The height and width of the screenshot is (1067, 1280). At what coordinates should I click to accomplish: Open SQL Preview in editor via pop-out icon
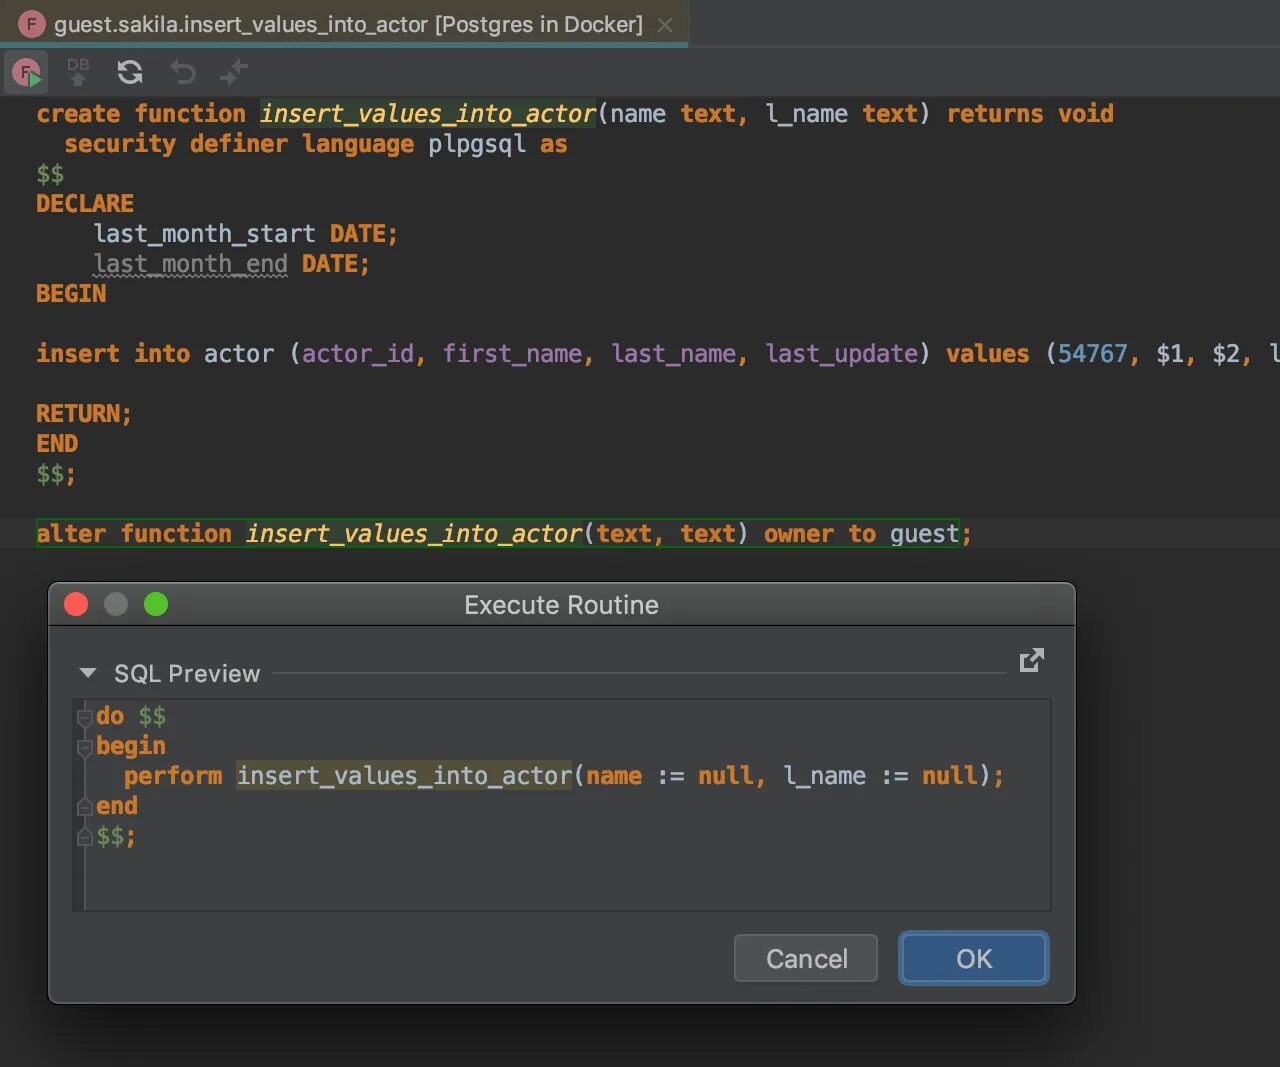1031,660
